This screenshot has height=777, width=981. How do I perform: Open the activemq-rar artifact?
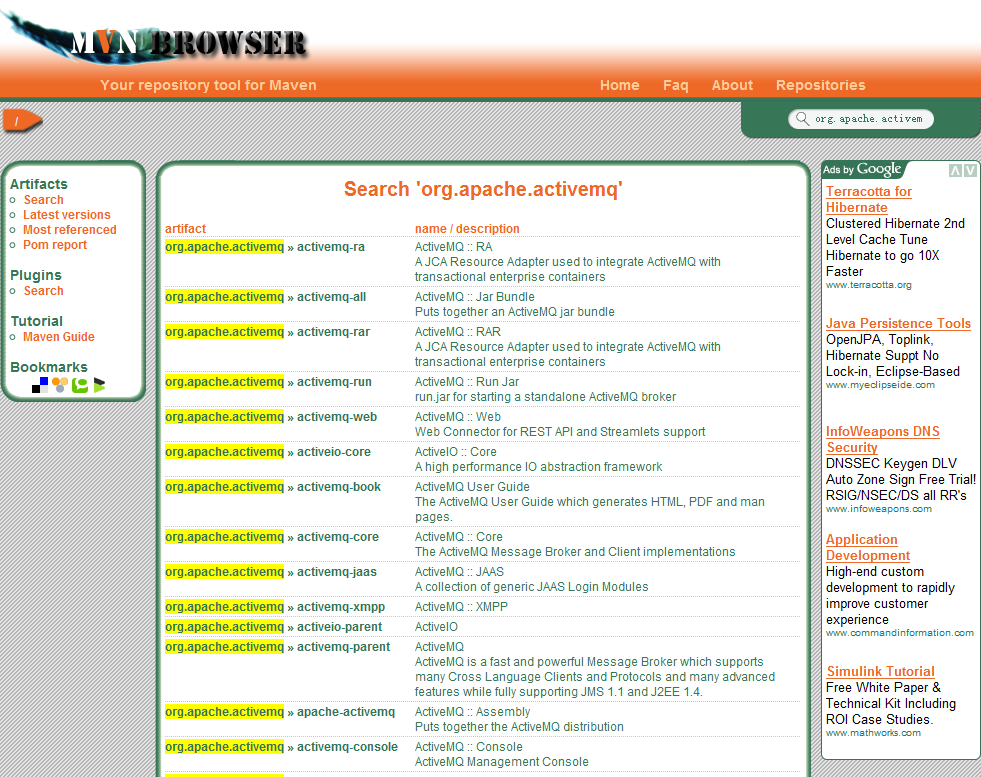(333, 332)
